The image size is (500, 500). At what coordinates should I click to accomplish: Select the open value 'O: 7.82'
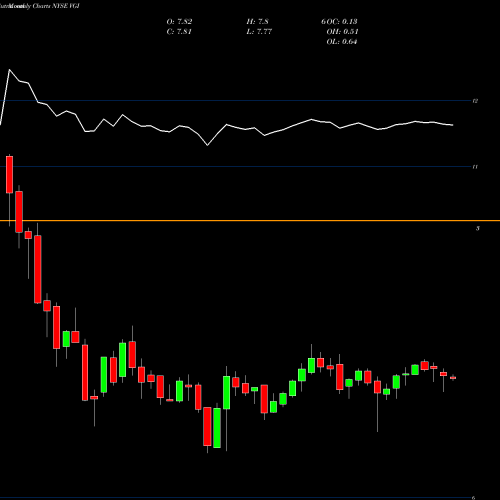(x=179, y=22)
